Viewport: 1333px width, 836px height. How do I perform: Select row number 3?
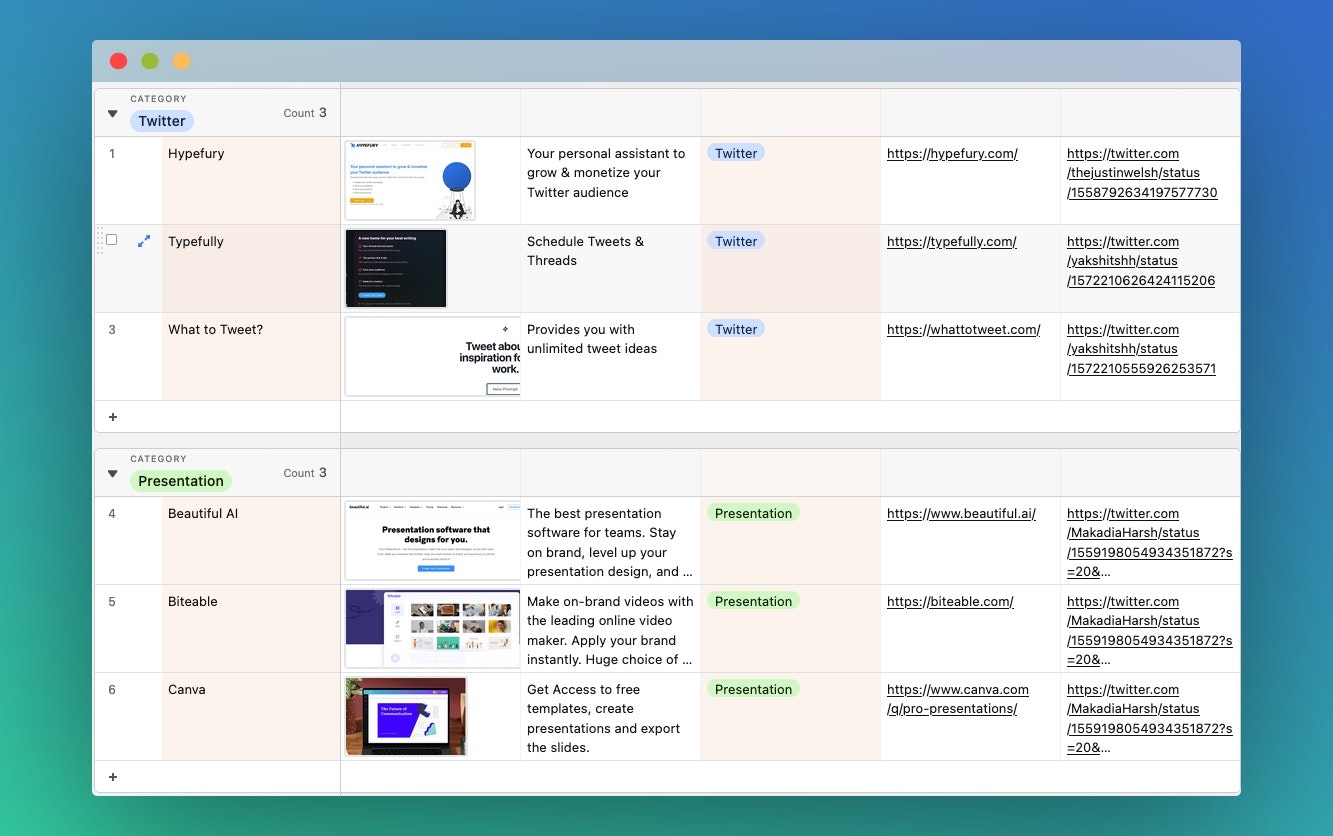[112, 330]
